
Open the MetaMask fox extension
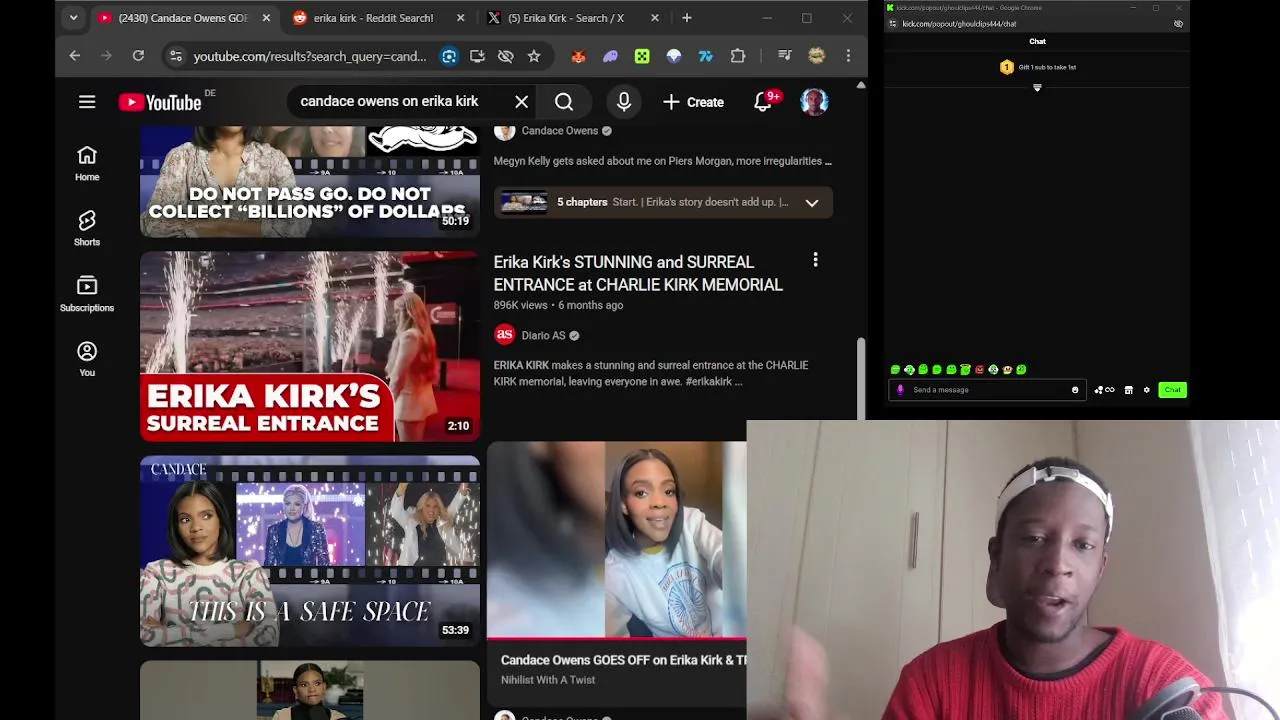pos(578,56)
